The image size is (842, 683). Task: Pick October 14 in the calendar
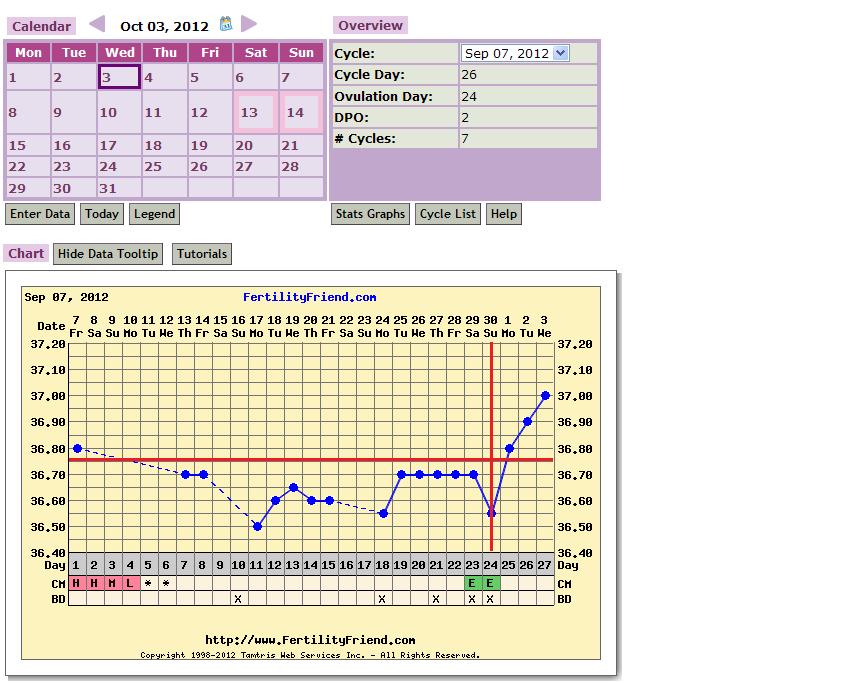pyautogui.click(x=301, y=112)
